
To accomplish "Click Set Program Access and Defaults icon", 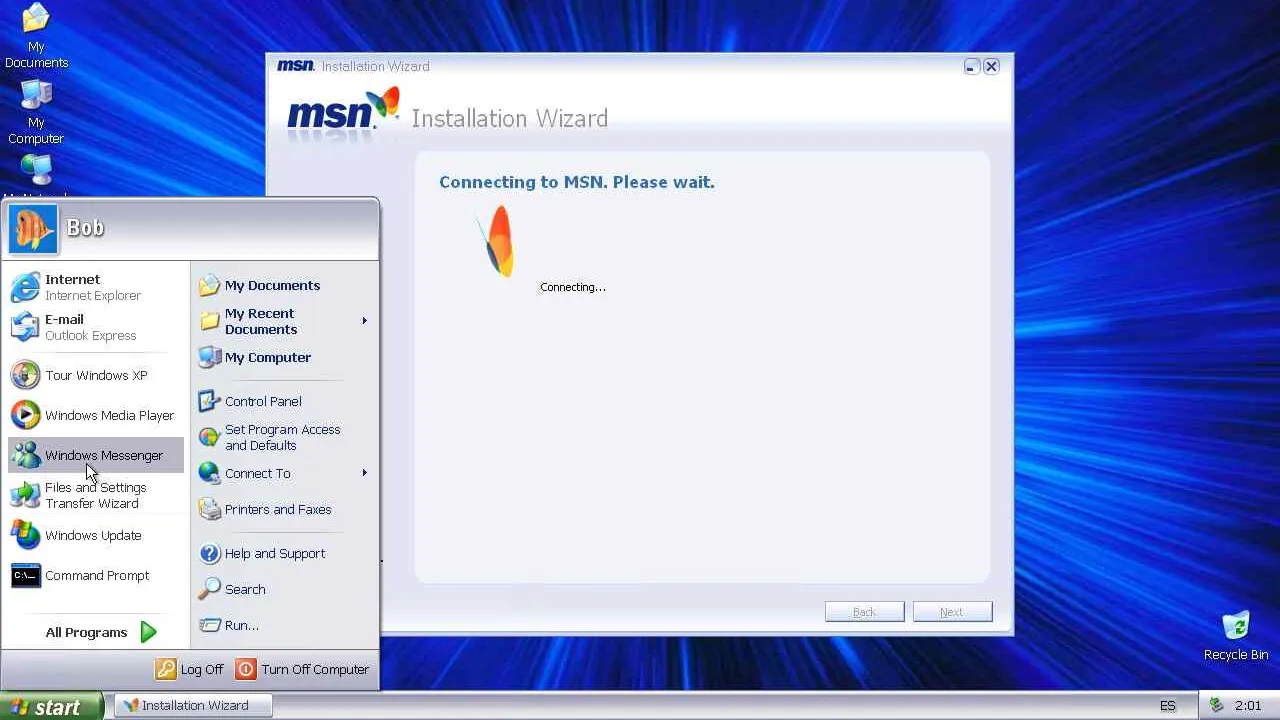I will coord(209,437).
